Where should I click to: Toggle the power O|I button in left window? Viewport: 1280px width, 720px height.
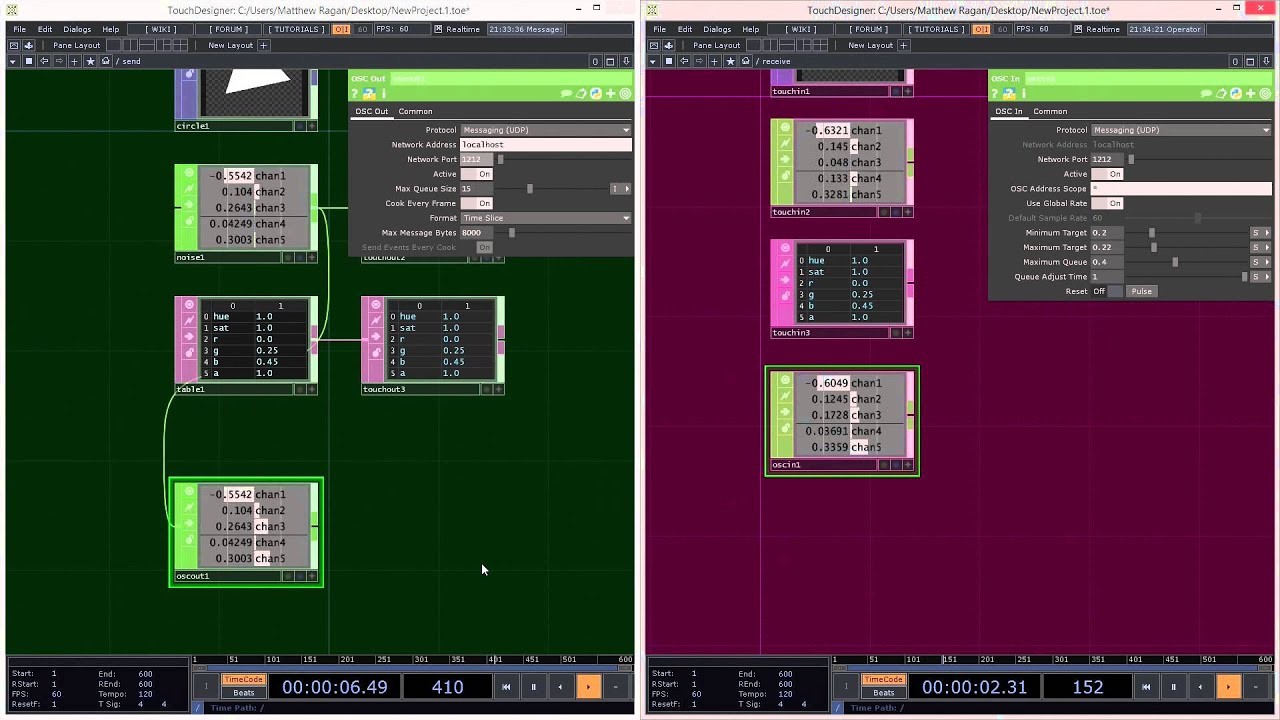(341, 29)
